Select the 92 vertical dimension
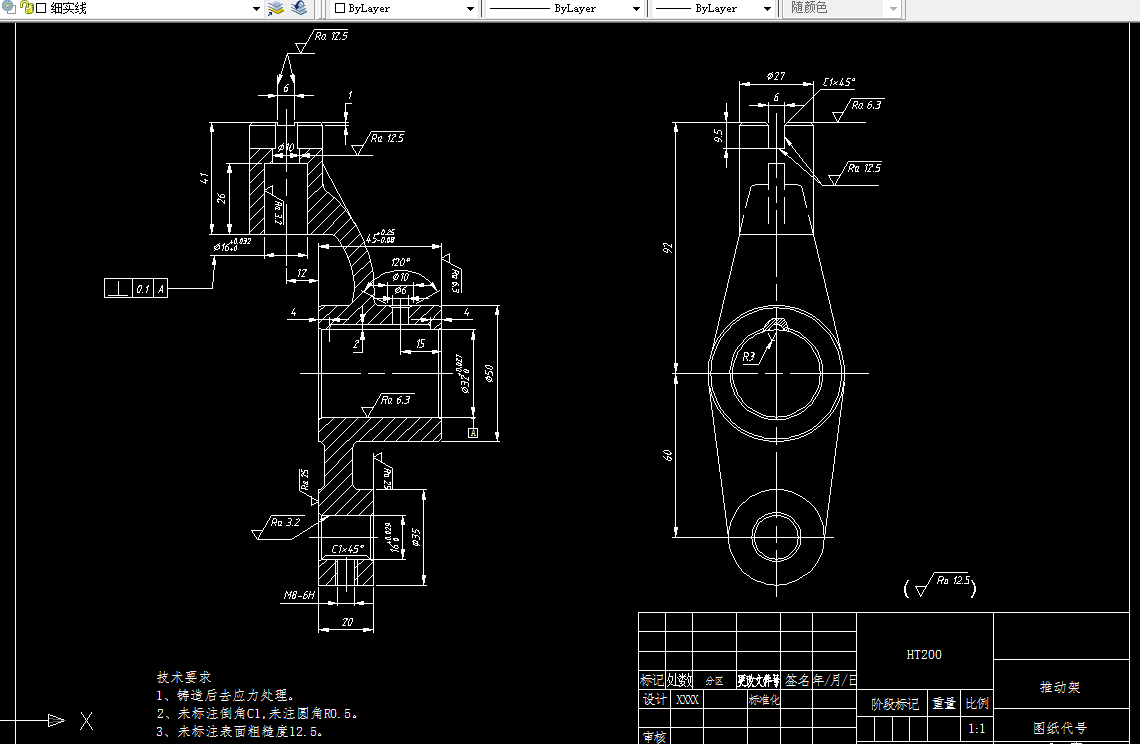The image size is (1140, 744). [667, 248]
